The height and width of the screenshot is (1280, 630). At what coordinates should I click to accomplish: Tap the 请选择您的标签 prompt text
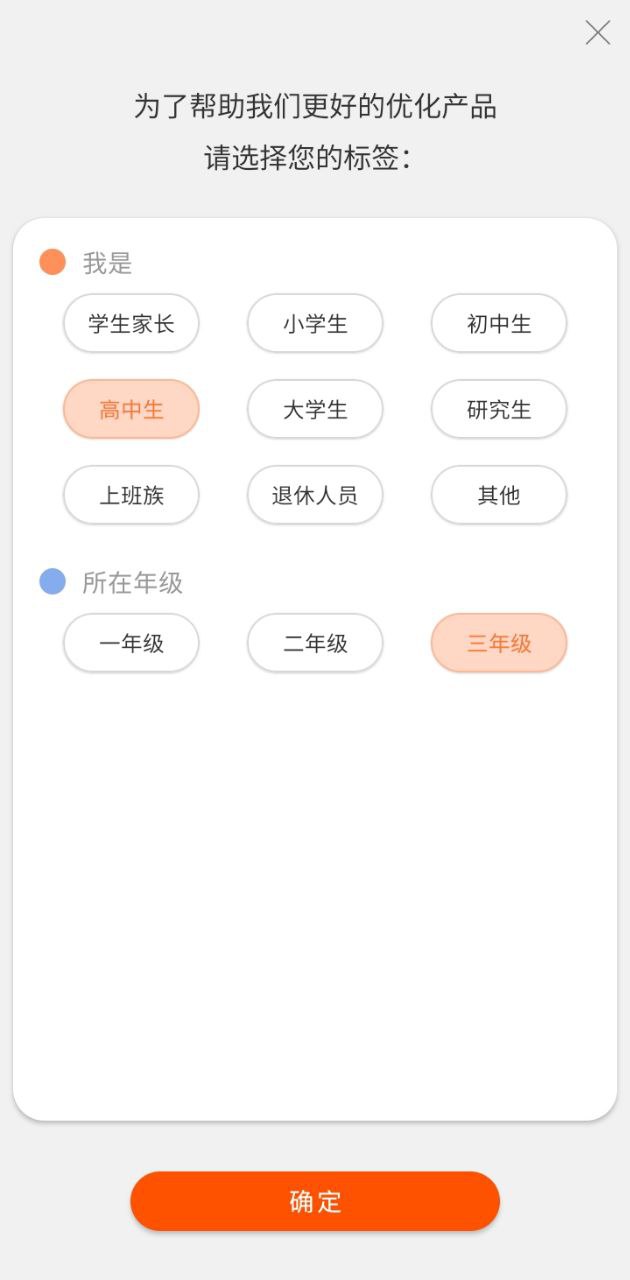coord(308,158)
